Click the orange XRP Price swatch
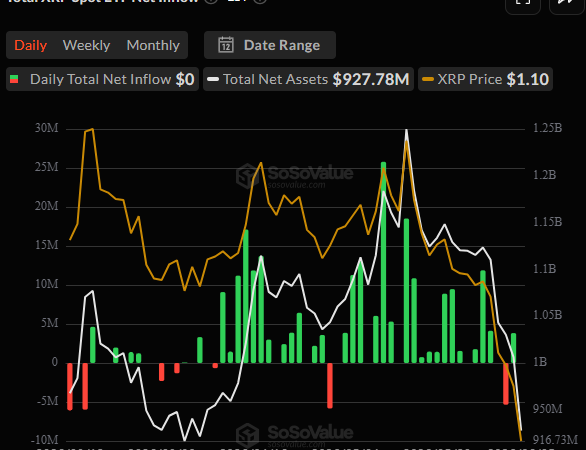The width and height of the screenshot is (586, 450). point(428,79)
